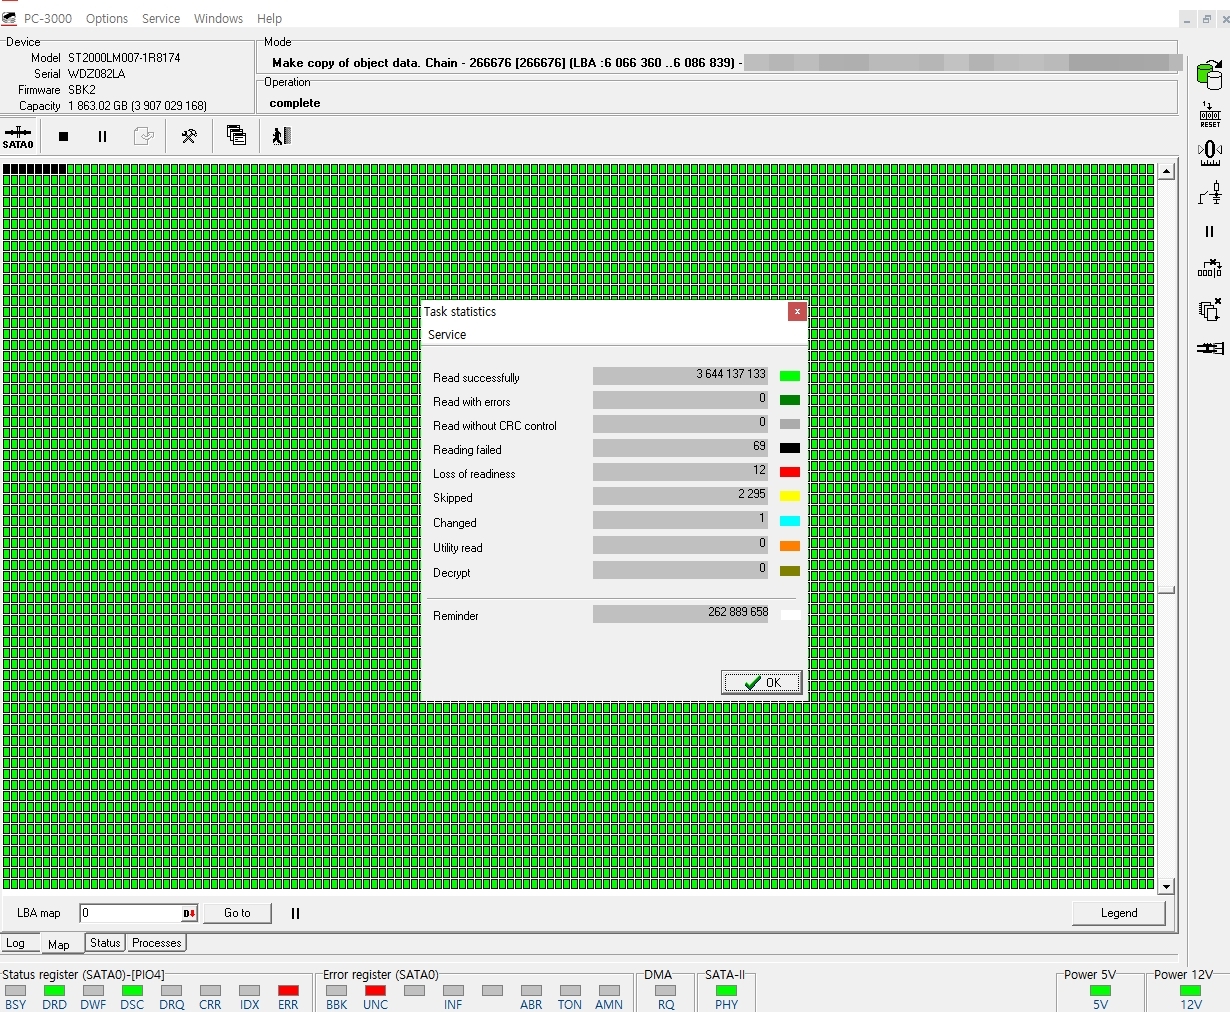Pause using the right sidebar pause icon
This screenshot has width=1230, height=1012.
[x=1209, y=231]
